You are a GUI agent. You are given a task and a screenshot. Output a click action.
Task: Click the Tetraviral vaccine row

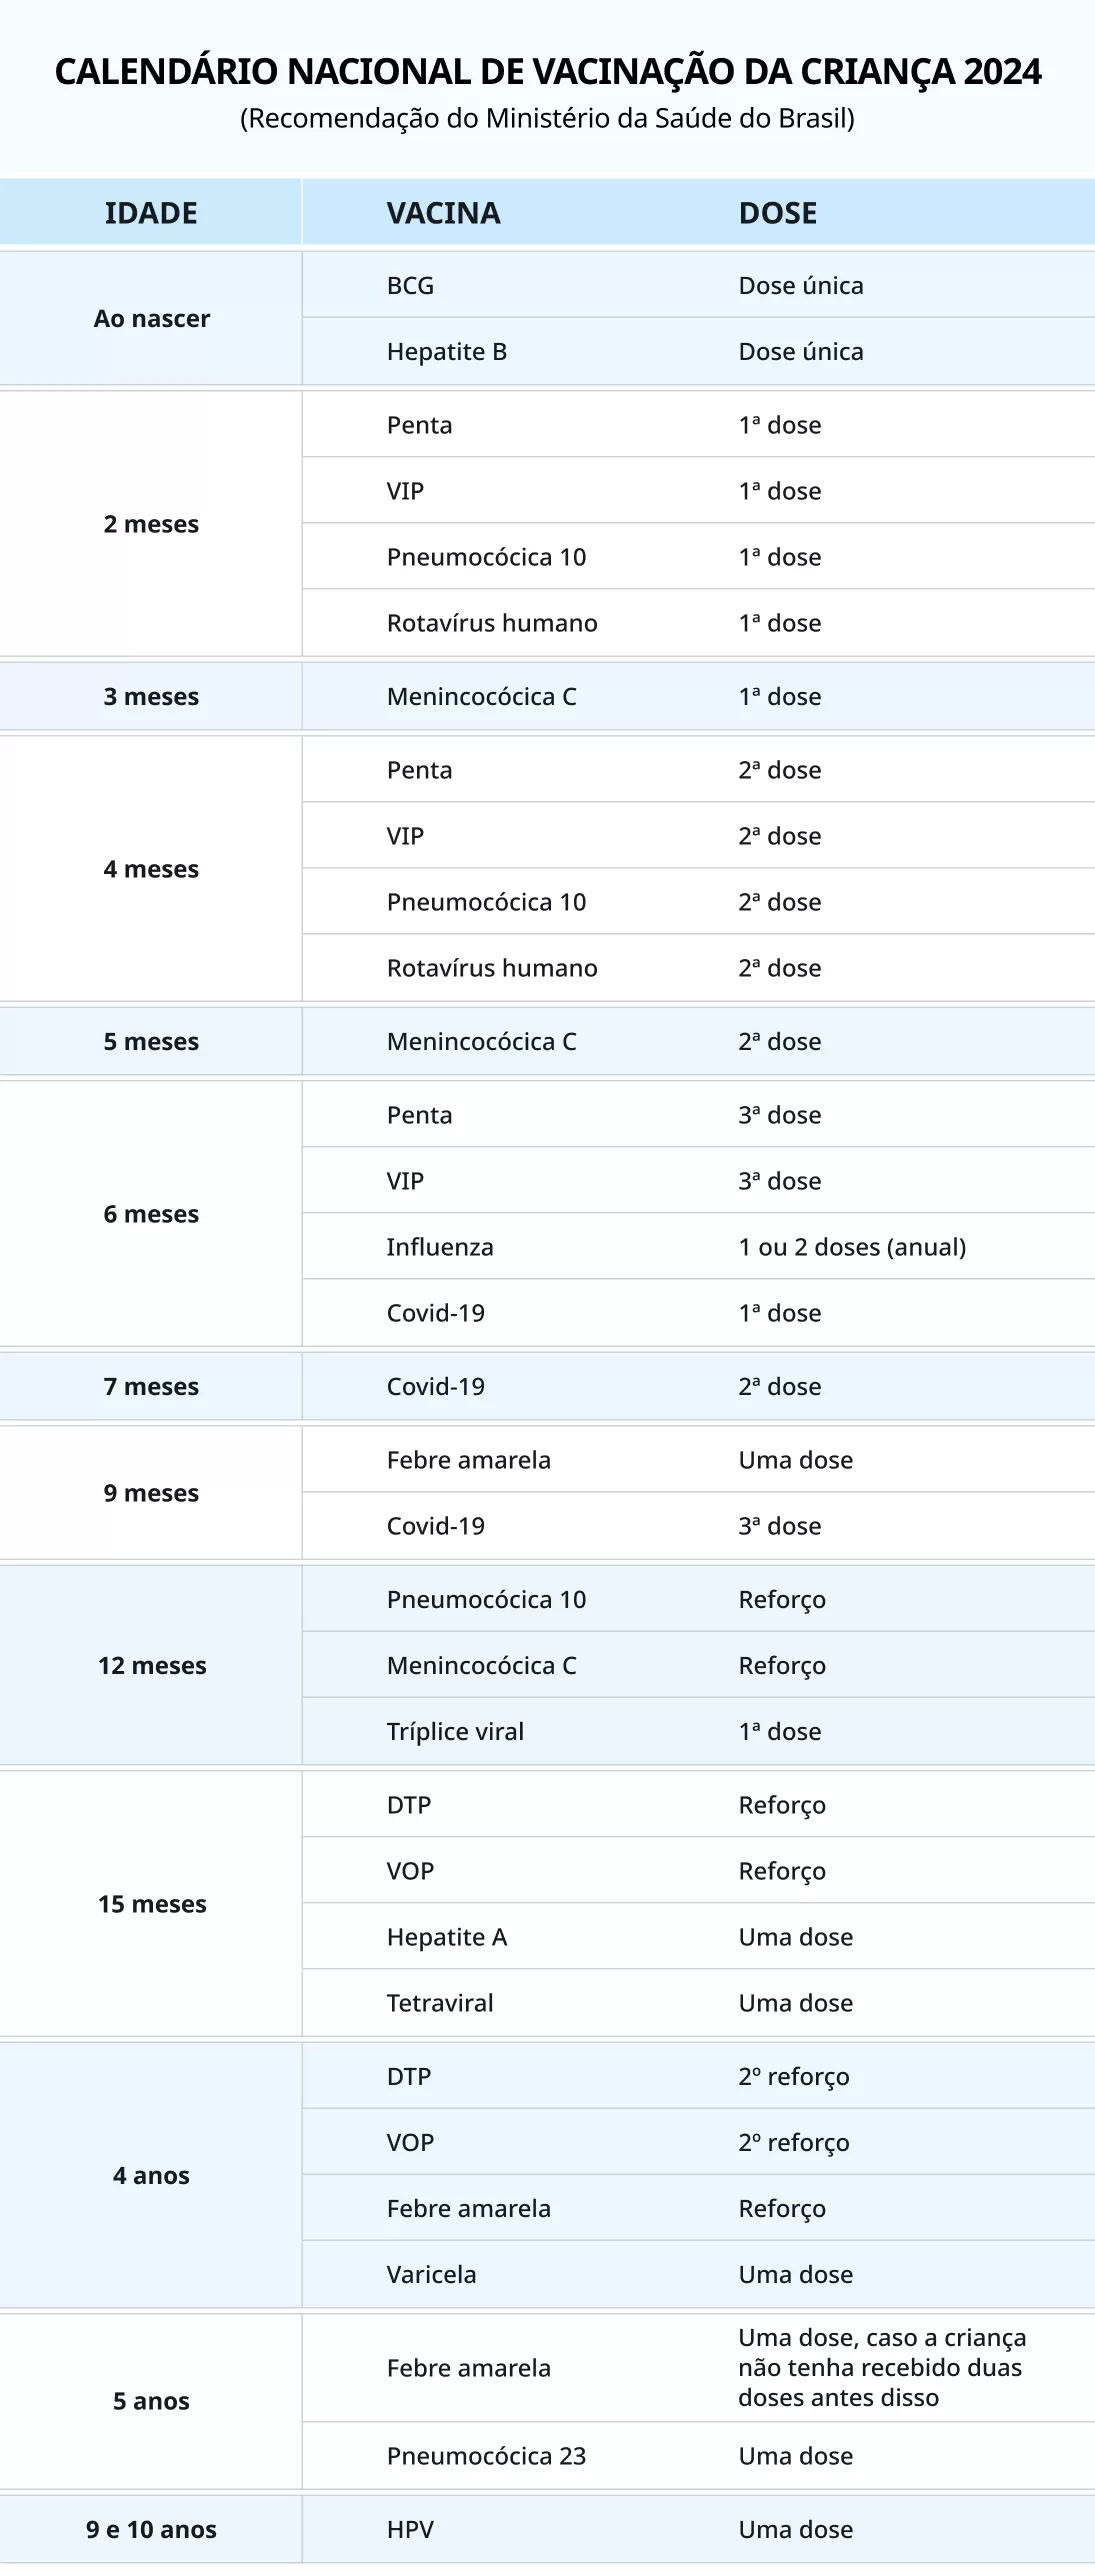pyautogui.click(x=698, y=2003)
